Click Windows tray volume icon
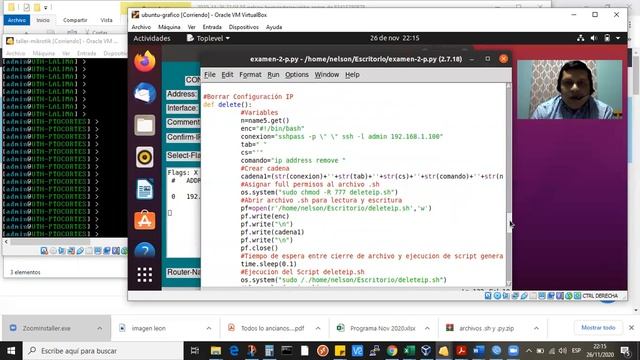Viewport: 640px width, 360px height. pos(562,351)
